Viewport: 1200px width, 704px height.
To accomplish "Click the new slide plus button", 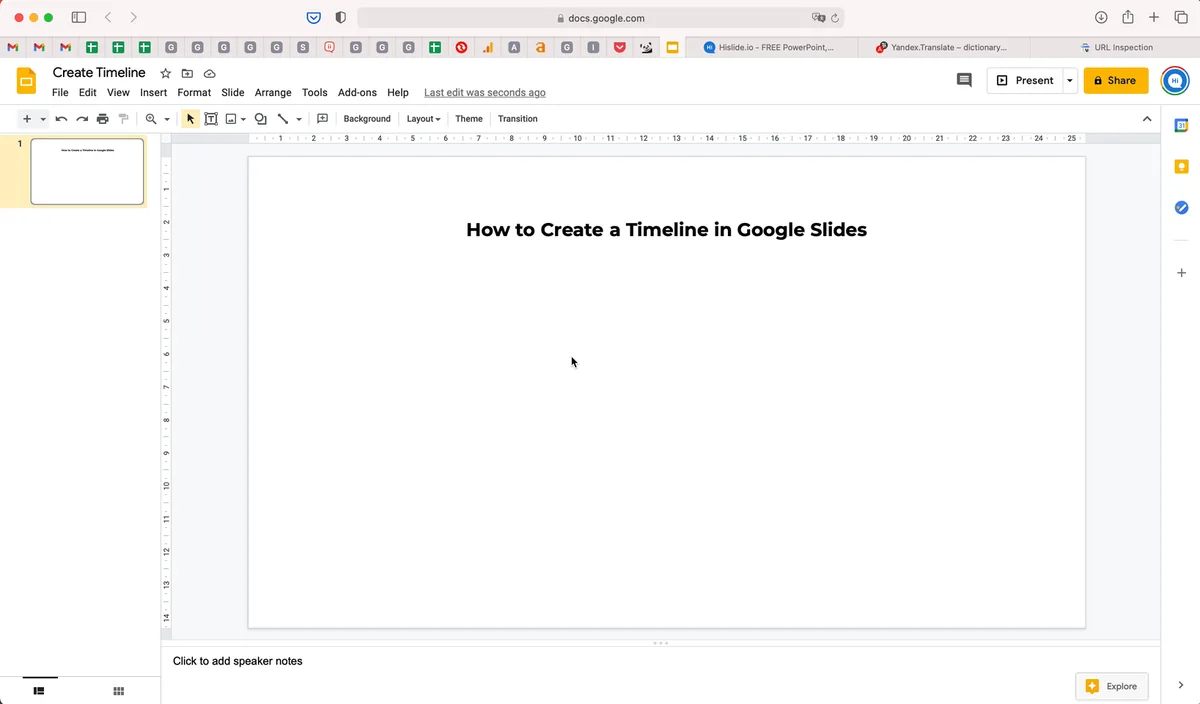I will click(x=27, y=119).
